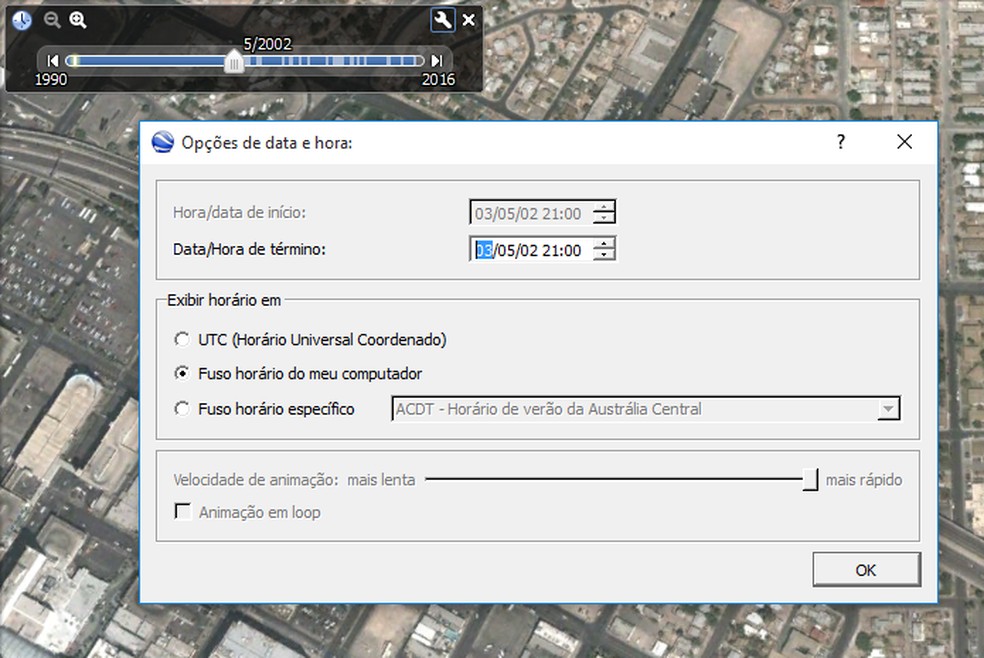Click the 5/2002 date label
This screenshot has height=658, width=984.
267,44
